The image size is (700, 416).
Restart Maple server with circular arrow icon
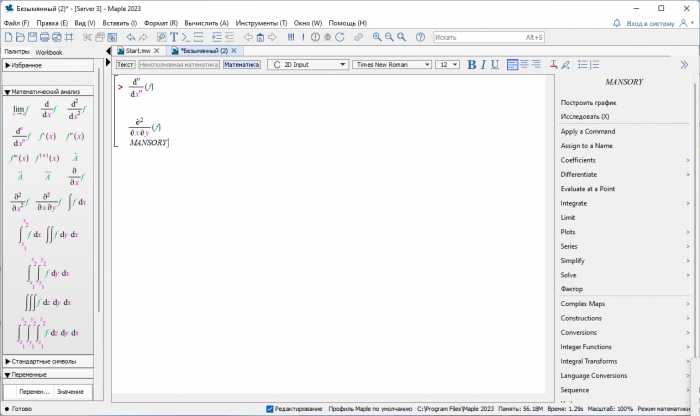(340, 37)
